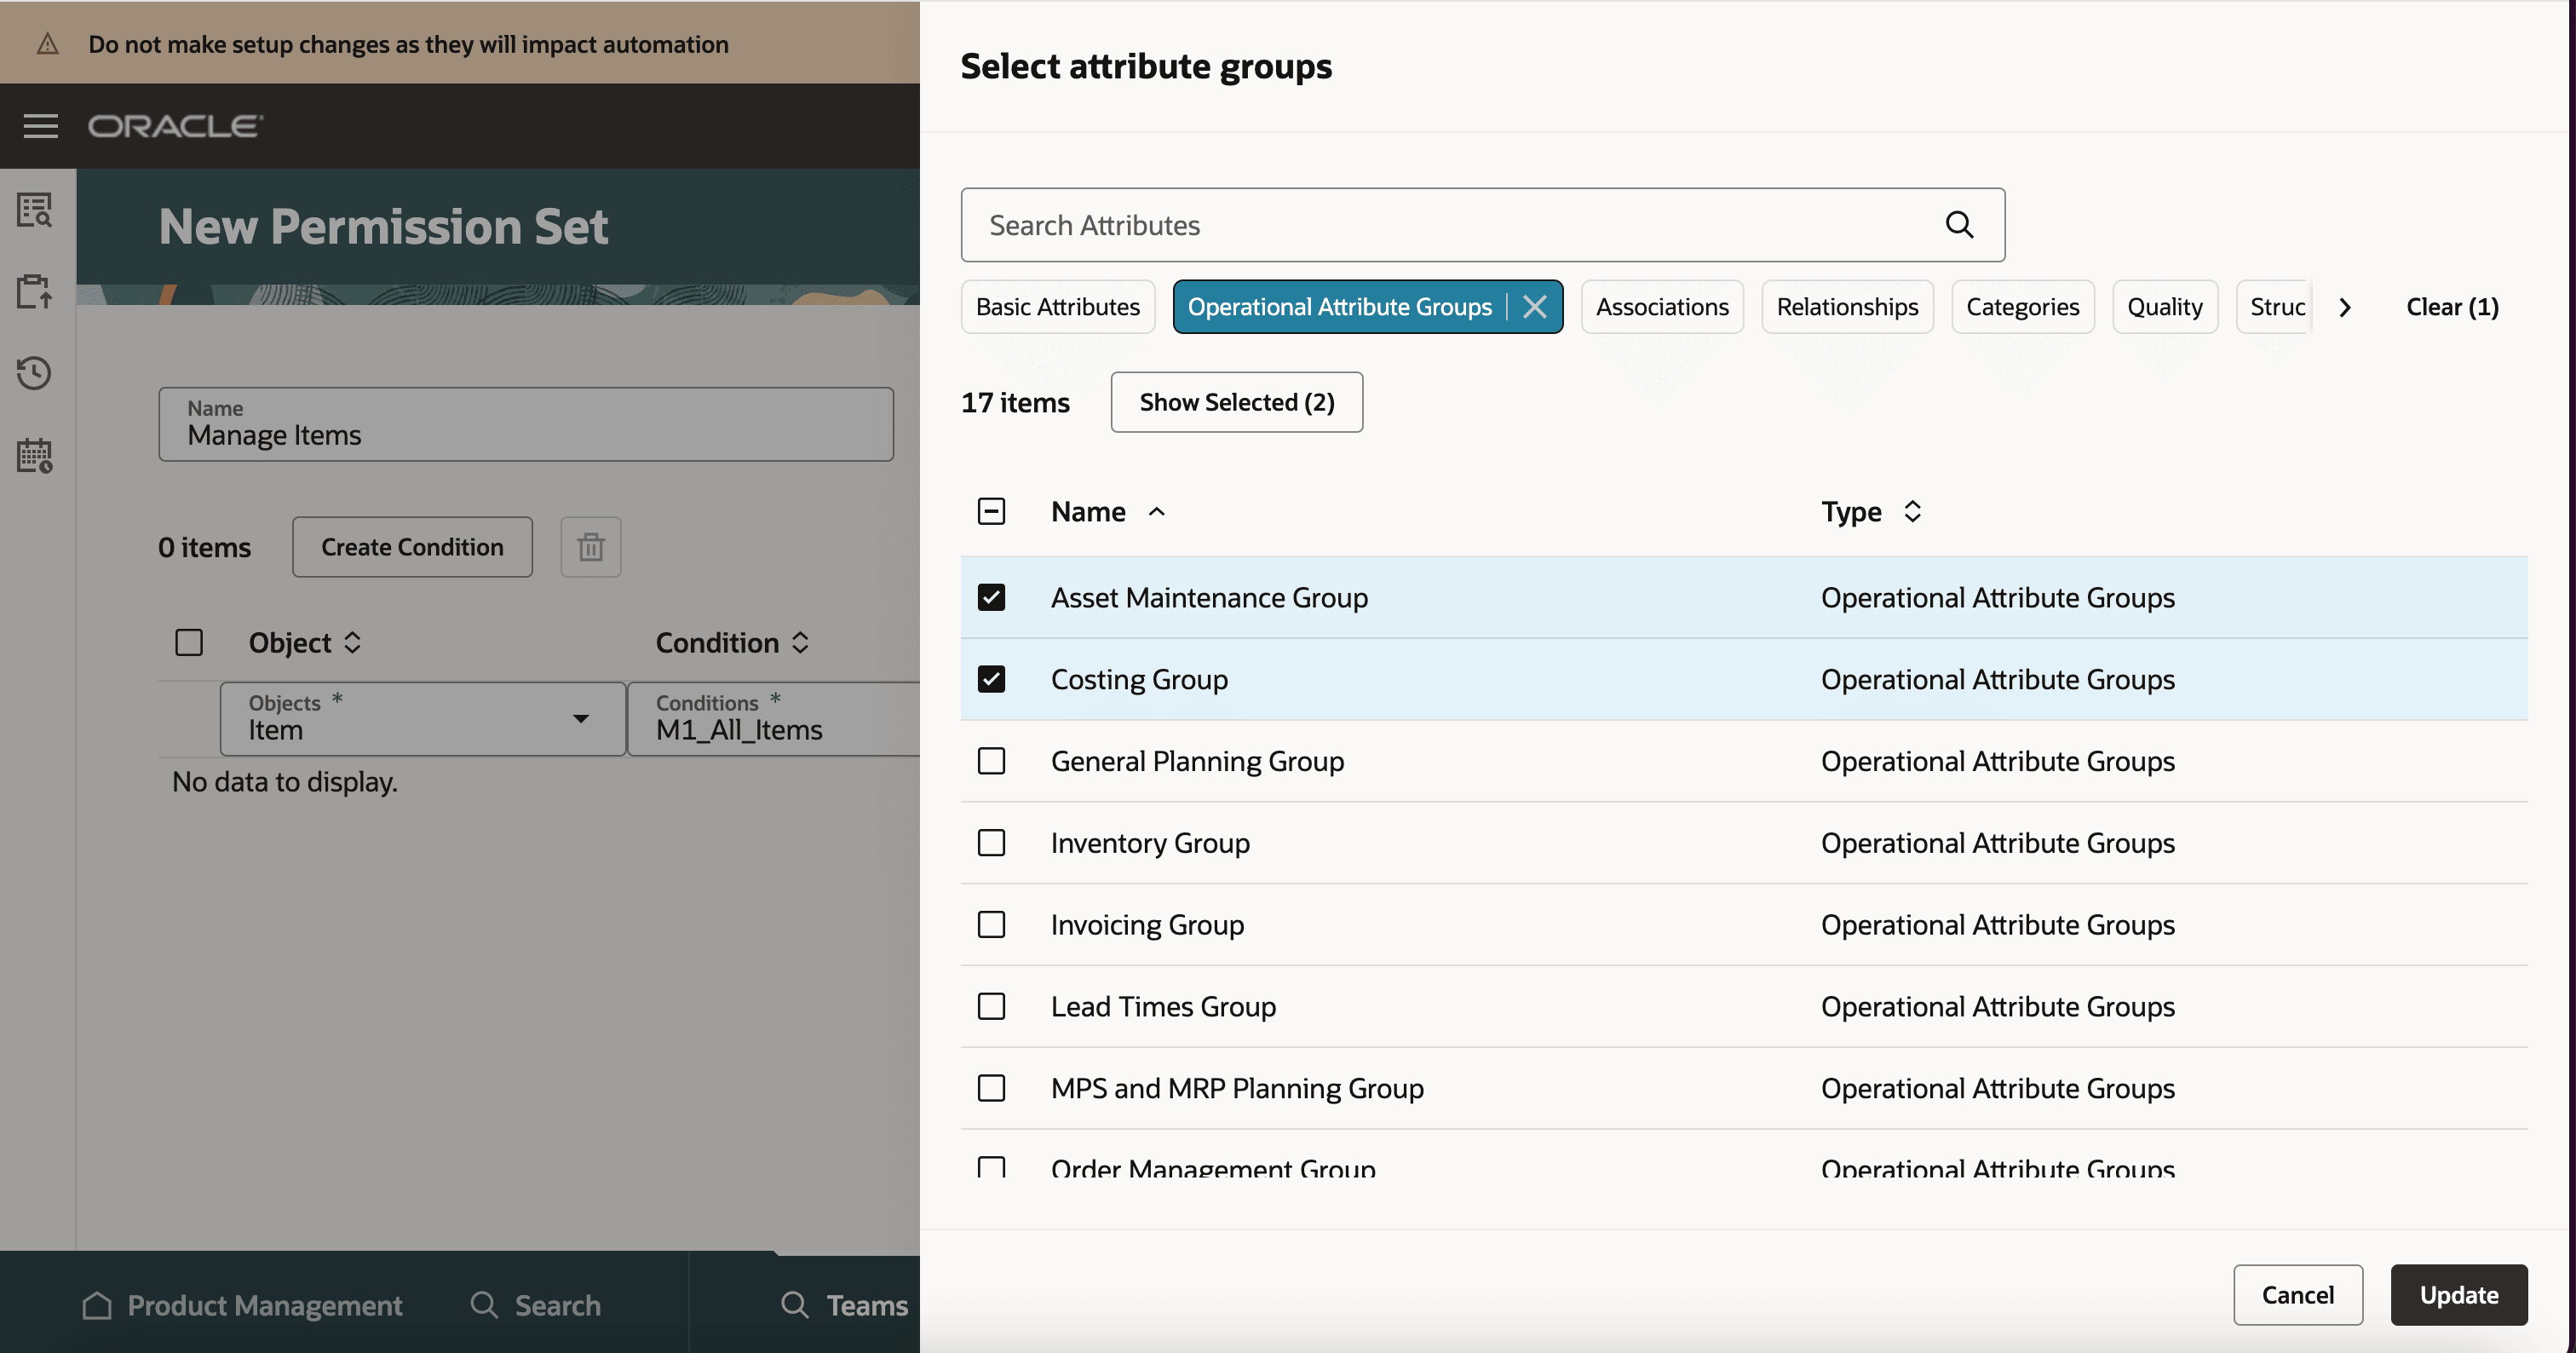The height and width of the screenshot is (1353, 2576).
Task: Toggle the select-all attribute groups checkbox
Action: 991,512
